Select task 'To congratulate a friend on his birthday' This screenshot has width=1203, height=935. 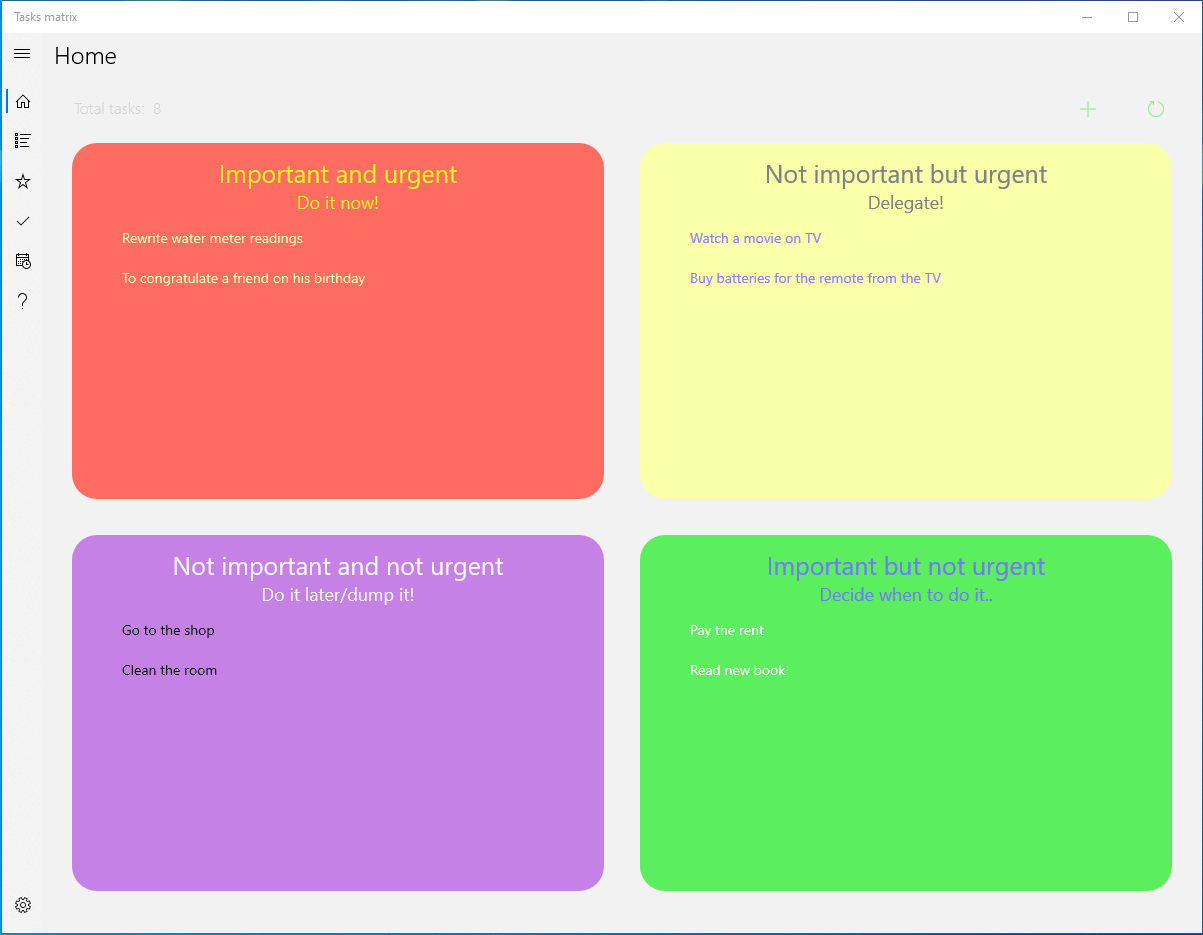point(244,278)
